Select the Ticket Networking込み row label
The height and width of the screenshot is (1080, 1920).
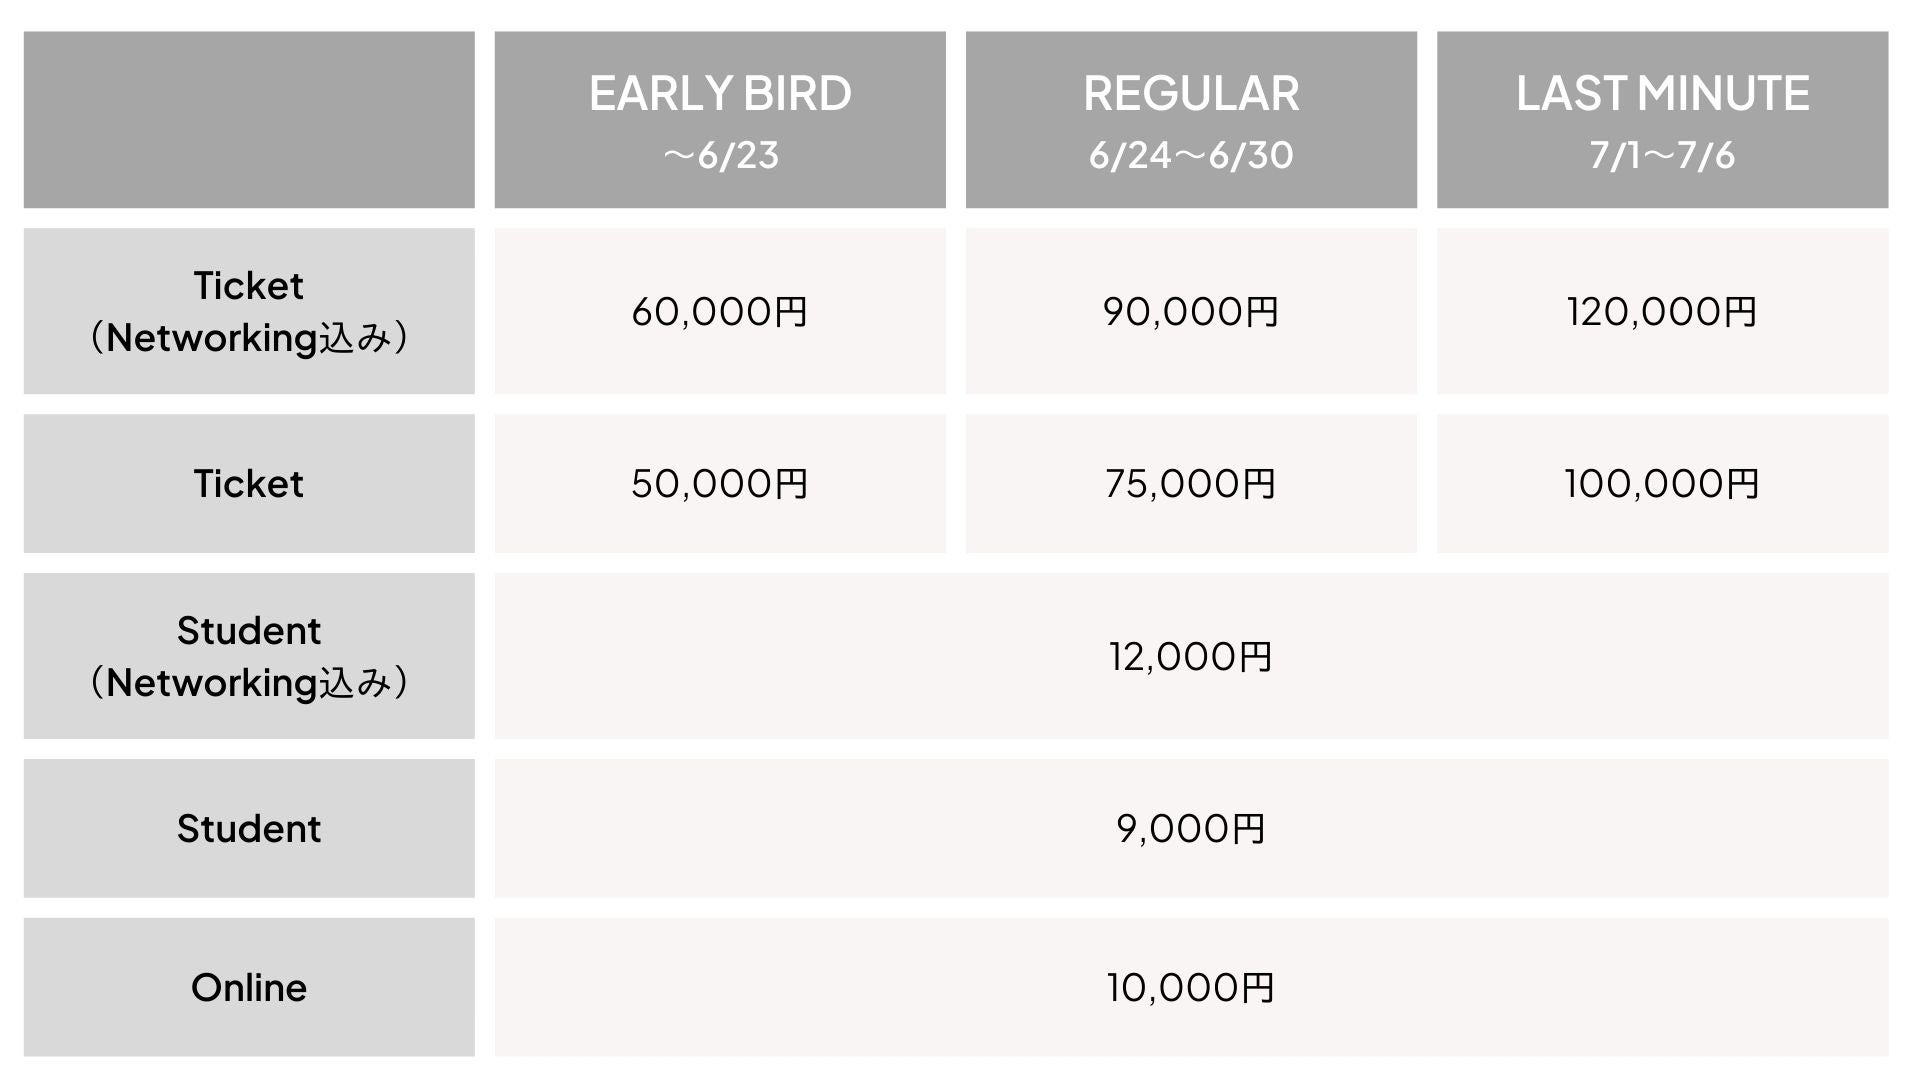[248, 311]
